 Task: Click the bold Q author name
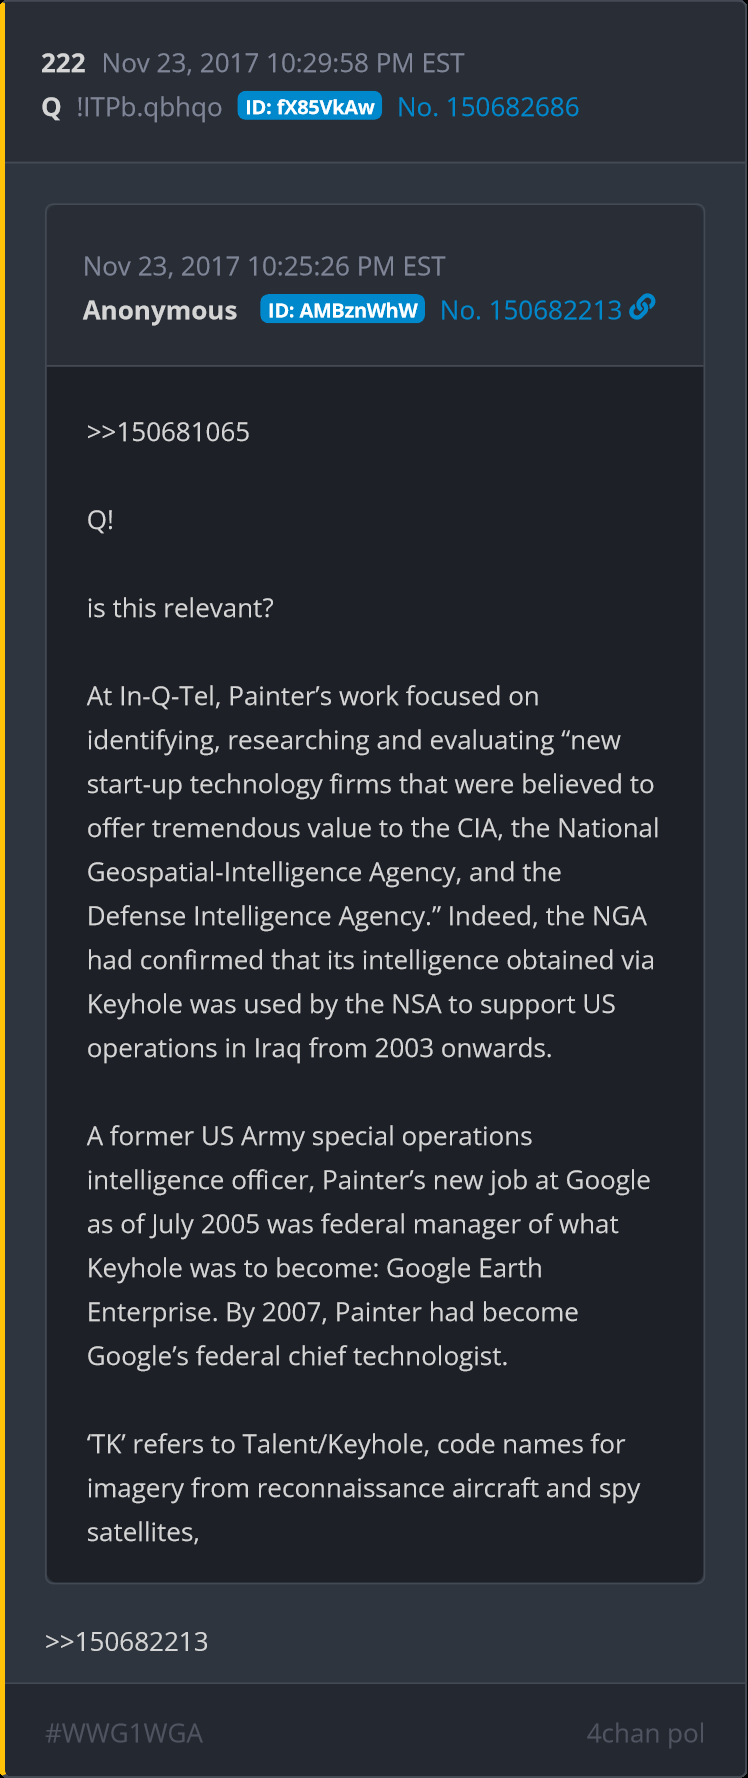coord(52,107)
